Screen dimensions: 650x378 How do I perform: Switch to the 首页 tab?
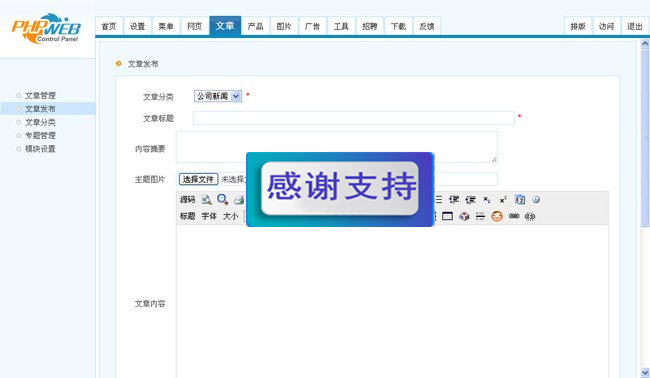click(109, 27)
